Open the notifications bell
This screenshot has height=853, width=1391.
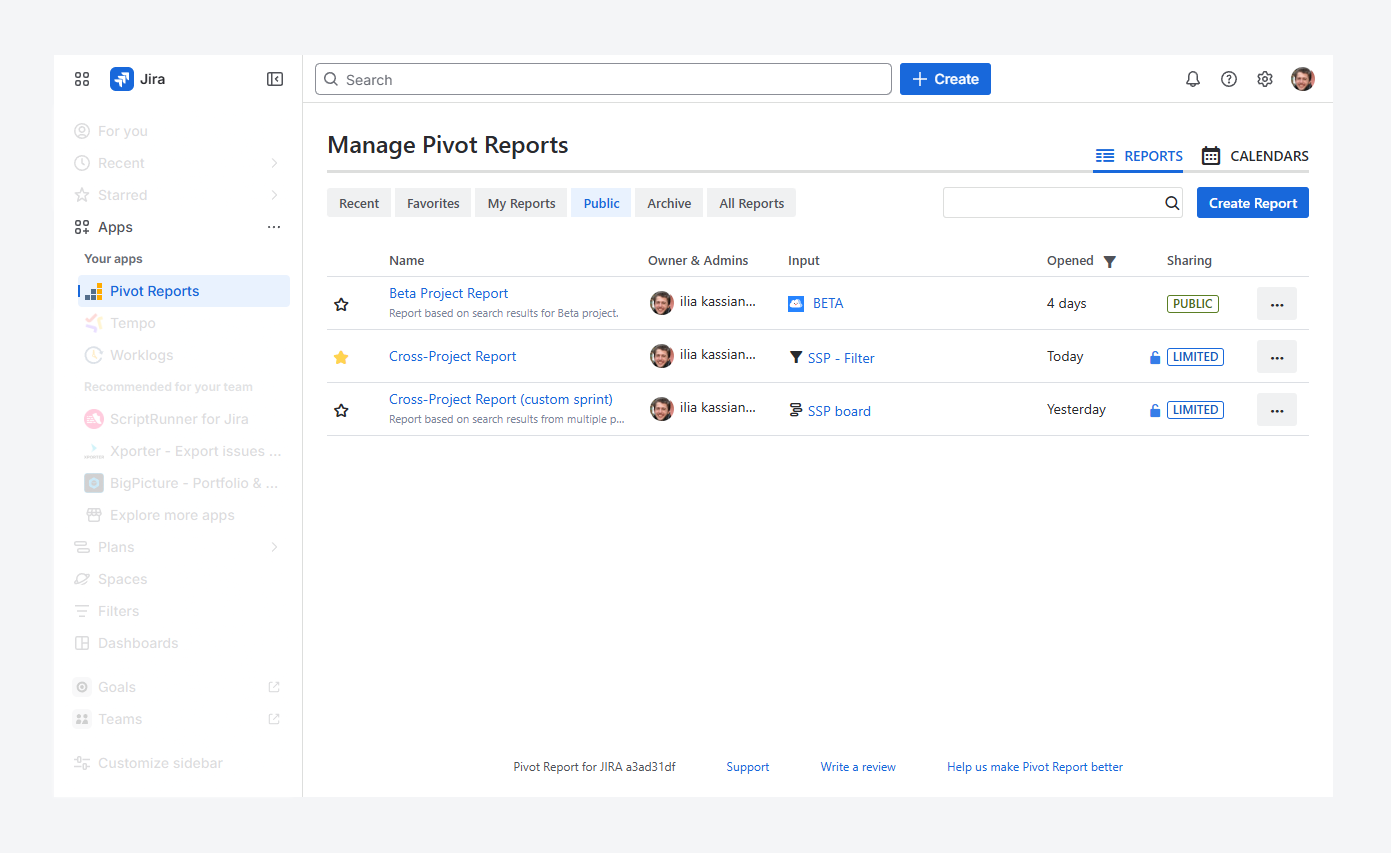(x=1193, y=79)
